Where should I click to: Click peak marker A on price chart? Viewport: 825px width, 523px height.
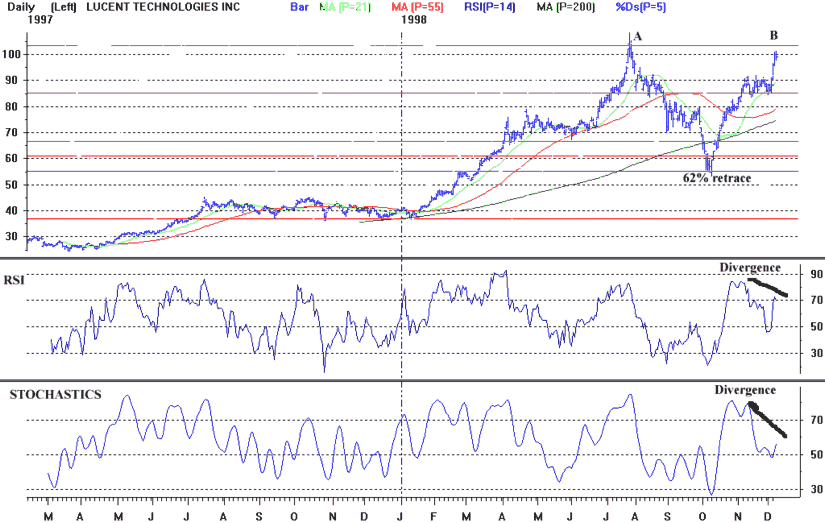pos(638,36)
